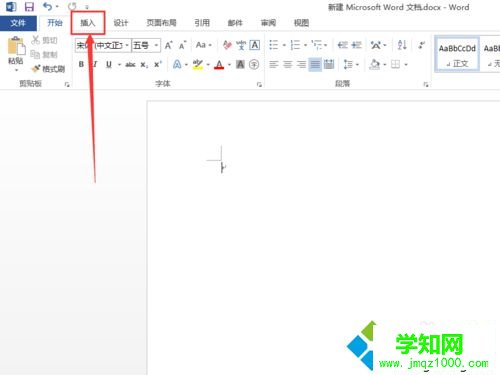Expand the bullets library arrow

(284, 45)
